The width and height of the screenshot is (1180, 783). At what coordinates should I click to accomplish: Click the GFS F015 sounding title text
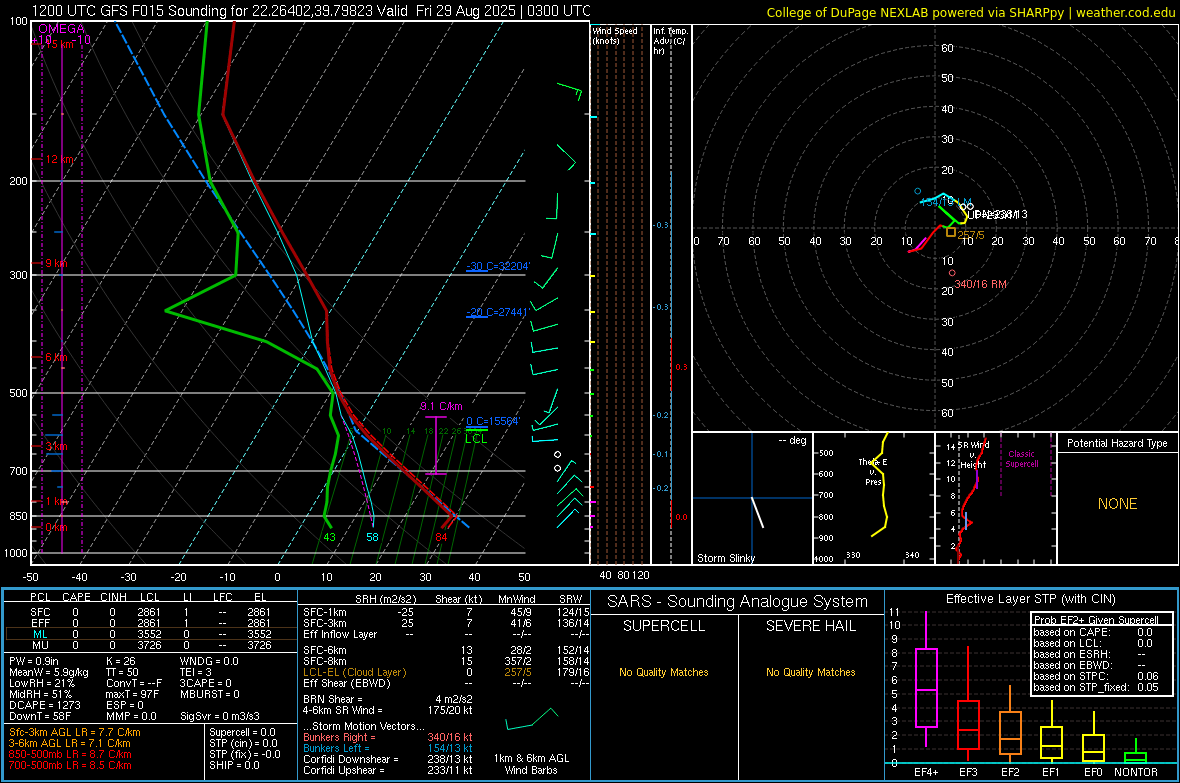tap(311, 11)
